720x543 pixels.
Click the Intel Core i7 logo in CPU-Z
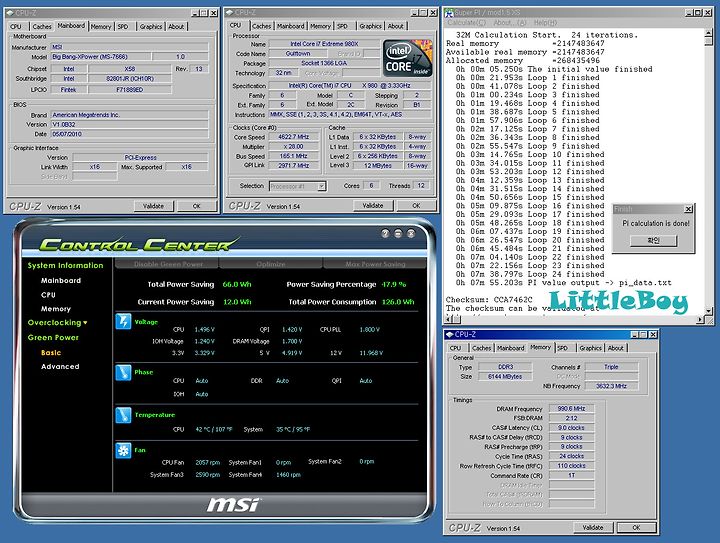coord(407,58)
